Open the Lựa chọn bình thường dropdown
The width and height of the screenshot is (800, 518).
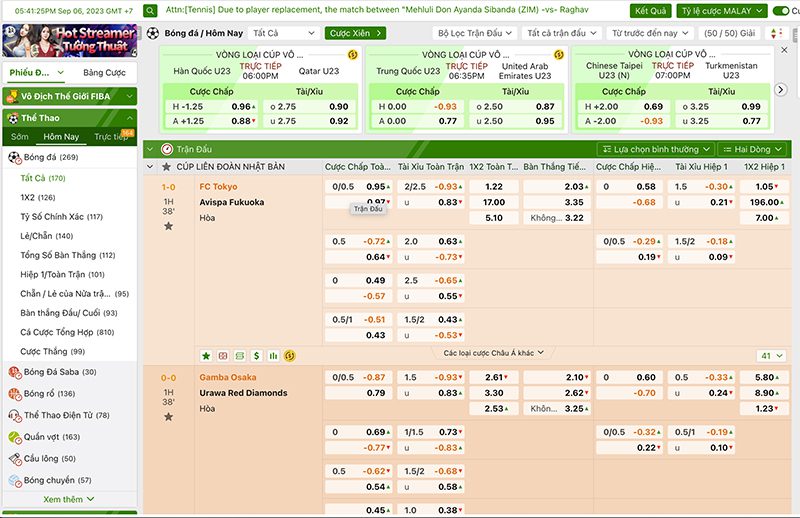pyautogui.click(x=656, y=150)
